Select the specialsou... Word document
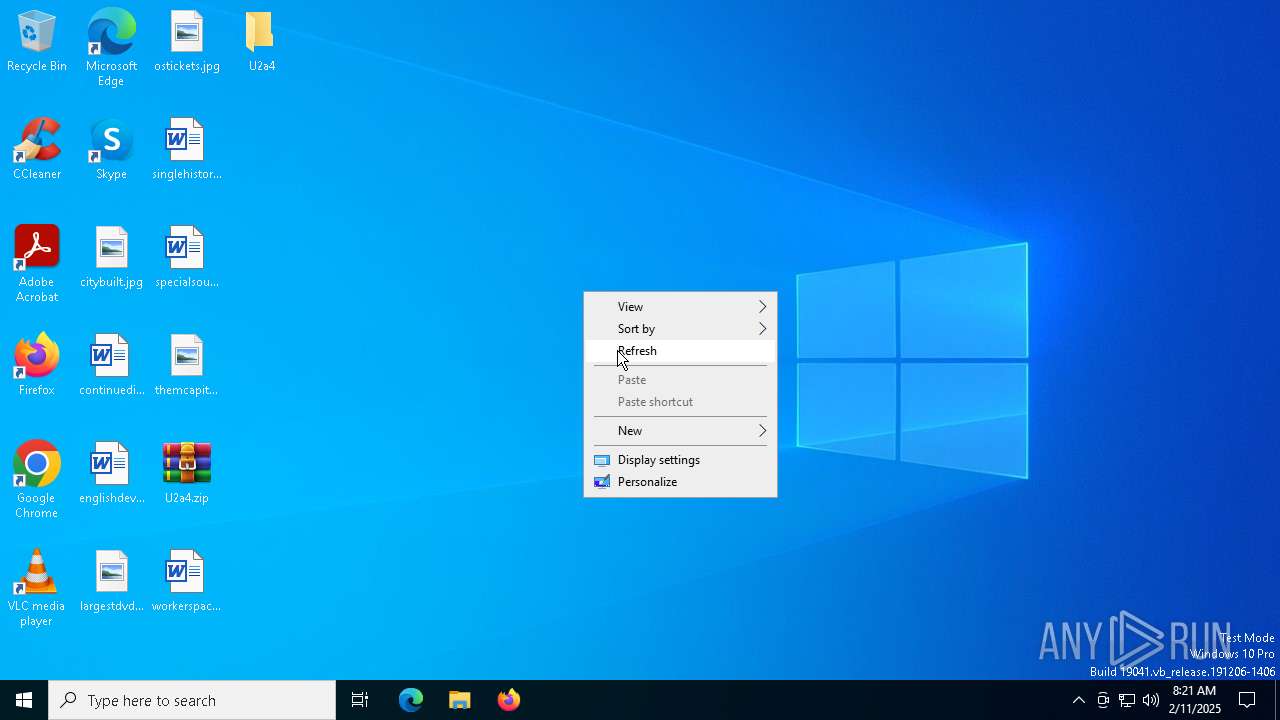 [x=187, y=258]
